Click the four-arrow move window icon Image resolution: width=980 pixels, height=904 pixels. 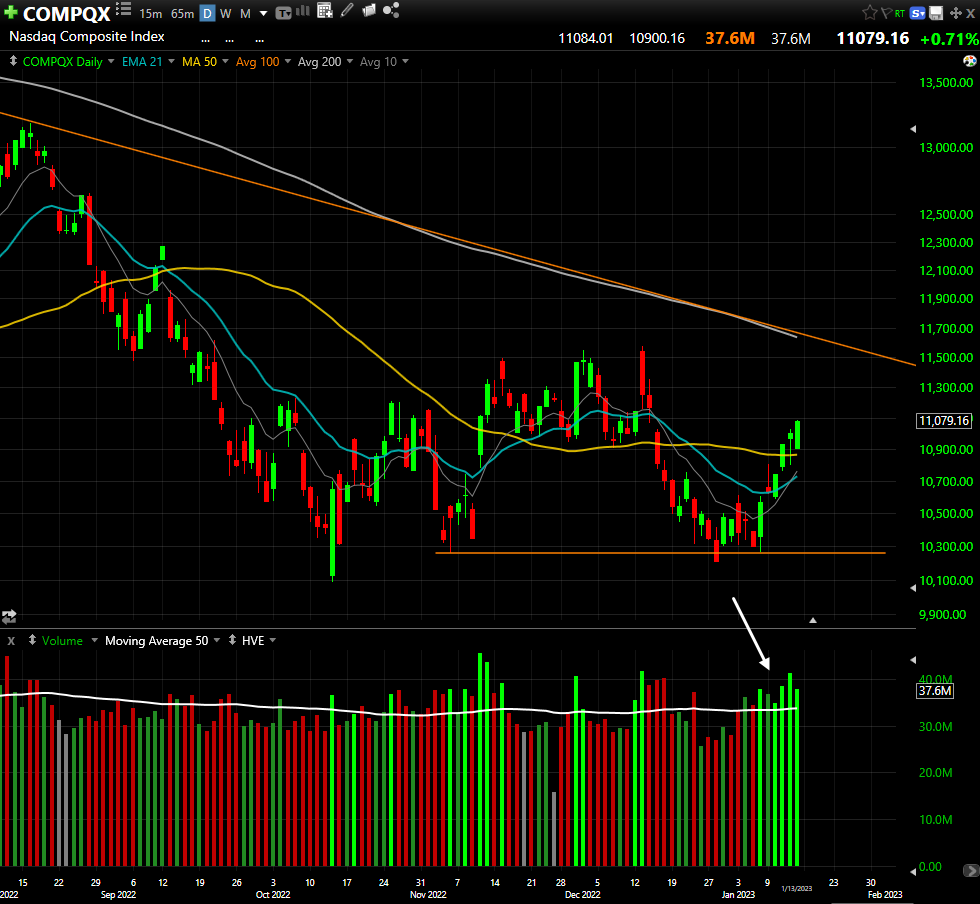[956, 13]
